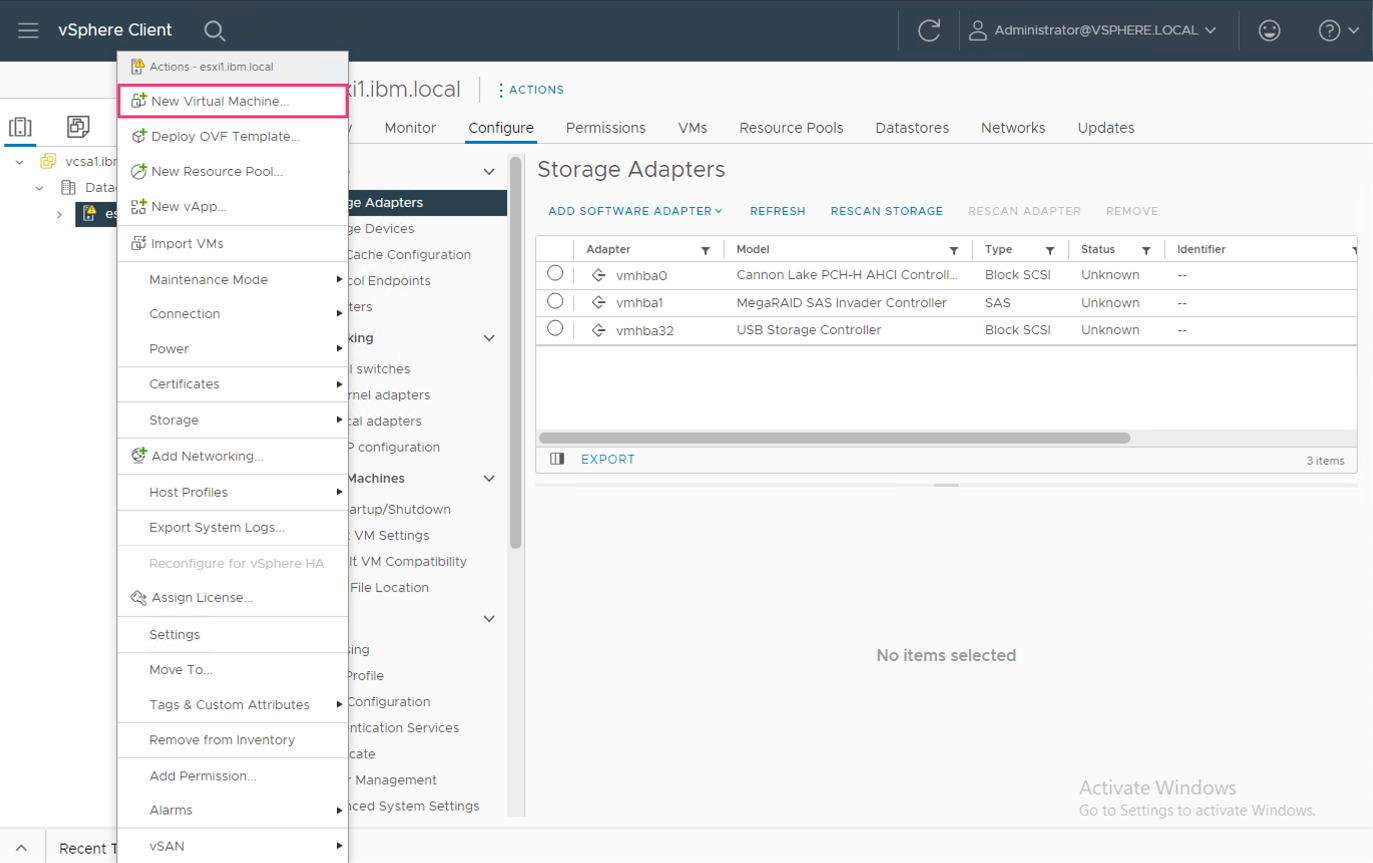Switch to the Datastores tab
Viewport: 1373px width, 863px height.
[x=912, y=128]
